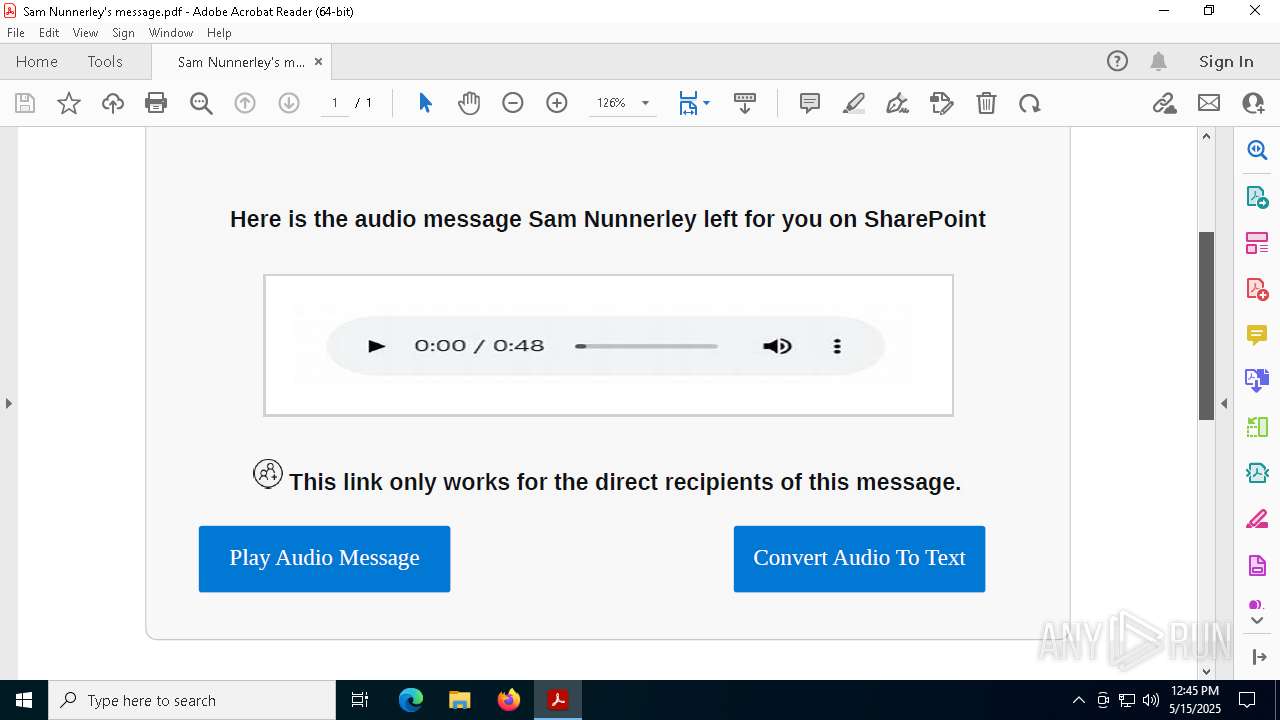The width and height of the screenshot is (1280, 720).
Task: Expand the left navigation pane arrow
Action: 9,403
